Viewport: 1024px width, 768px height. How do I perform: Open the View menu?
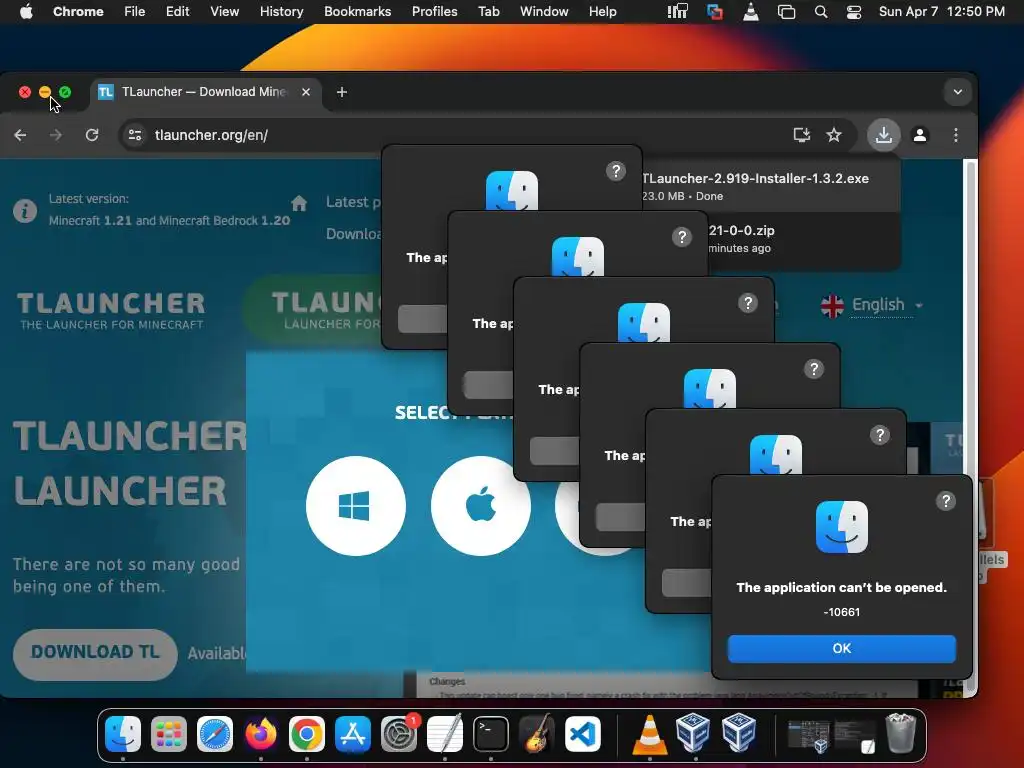(x=225, y=12)
